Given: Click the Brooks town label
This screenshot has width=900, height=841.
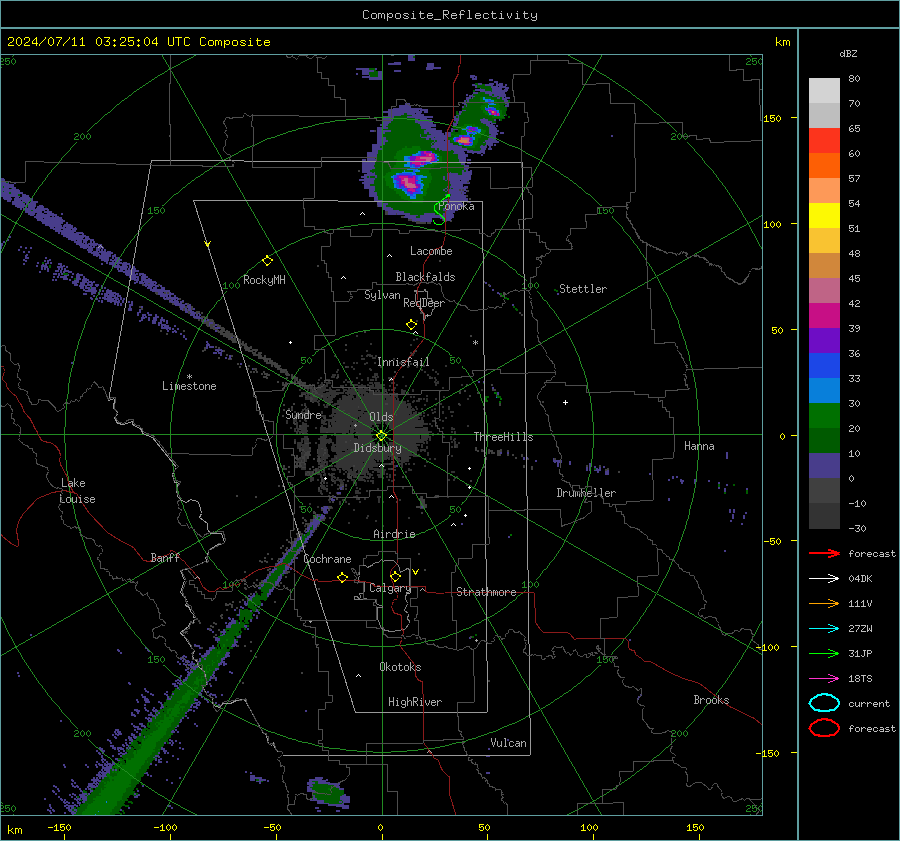Looking at the screenshot, I should (x=711, y=700).
